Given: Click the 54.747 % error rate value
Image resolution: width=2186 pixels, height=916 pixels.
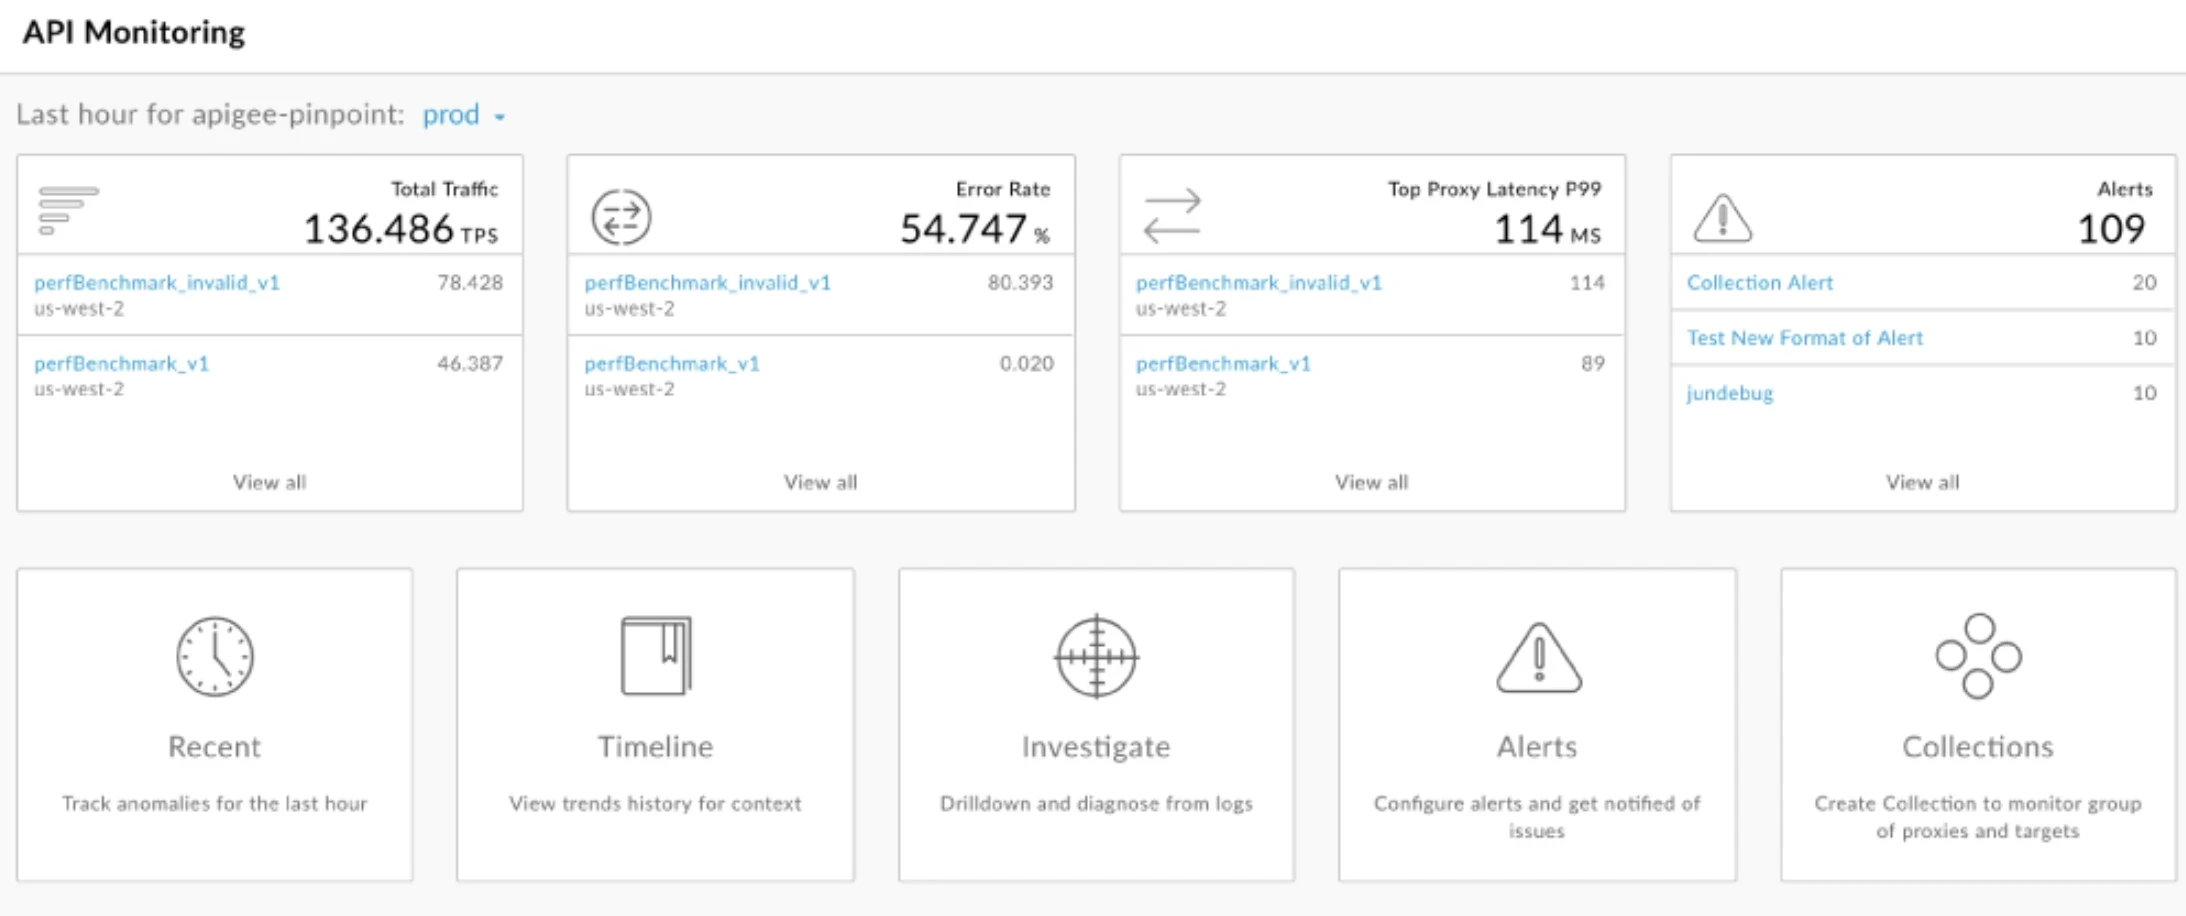Looking at the screenshot, I should coord(975,229).
